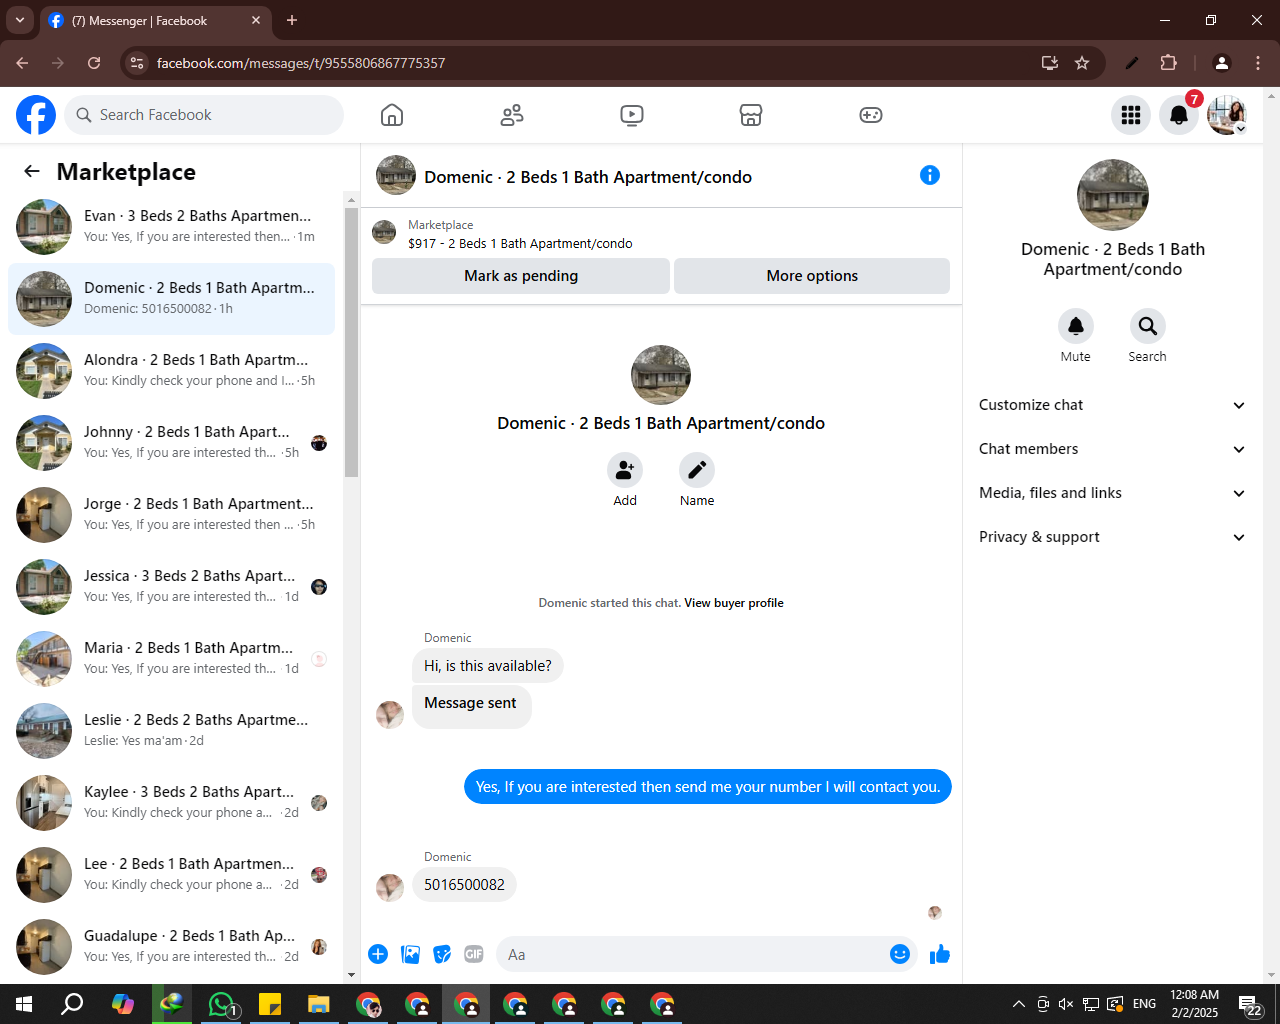This screenshot has height=1024, width=1280.
Task: Add people to the chat
Action: (625, 470)
